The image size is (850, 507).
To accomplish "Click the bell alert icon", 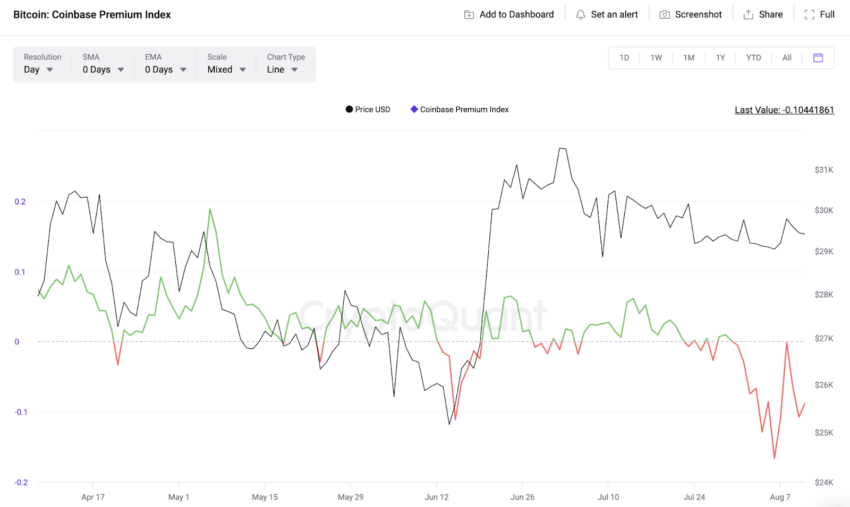I will (x=581, y=15).
